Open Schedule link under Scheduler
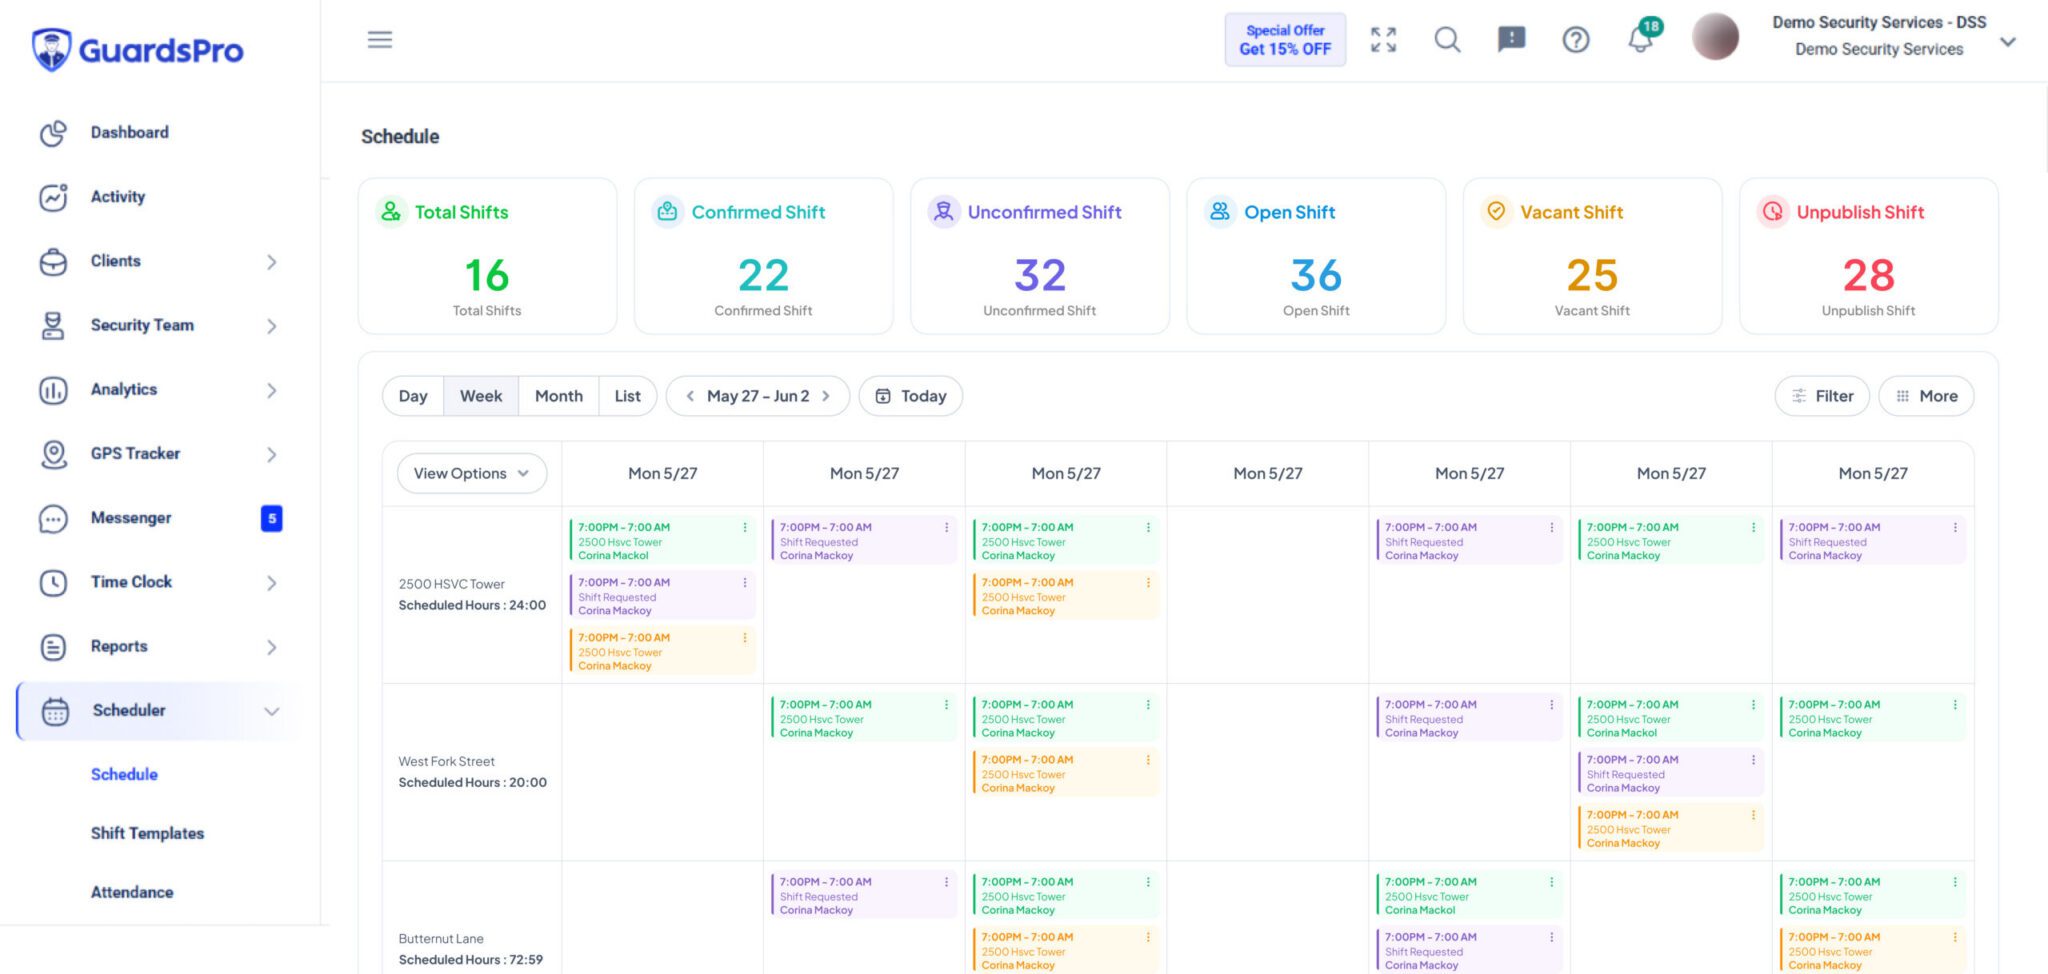This screenshot has height=974, width=2048. coord(124,774)
